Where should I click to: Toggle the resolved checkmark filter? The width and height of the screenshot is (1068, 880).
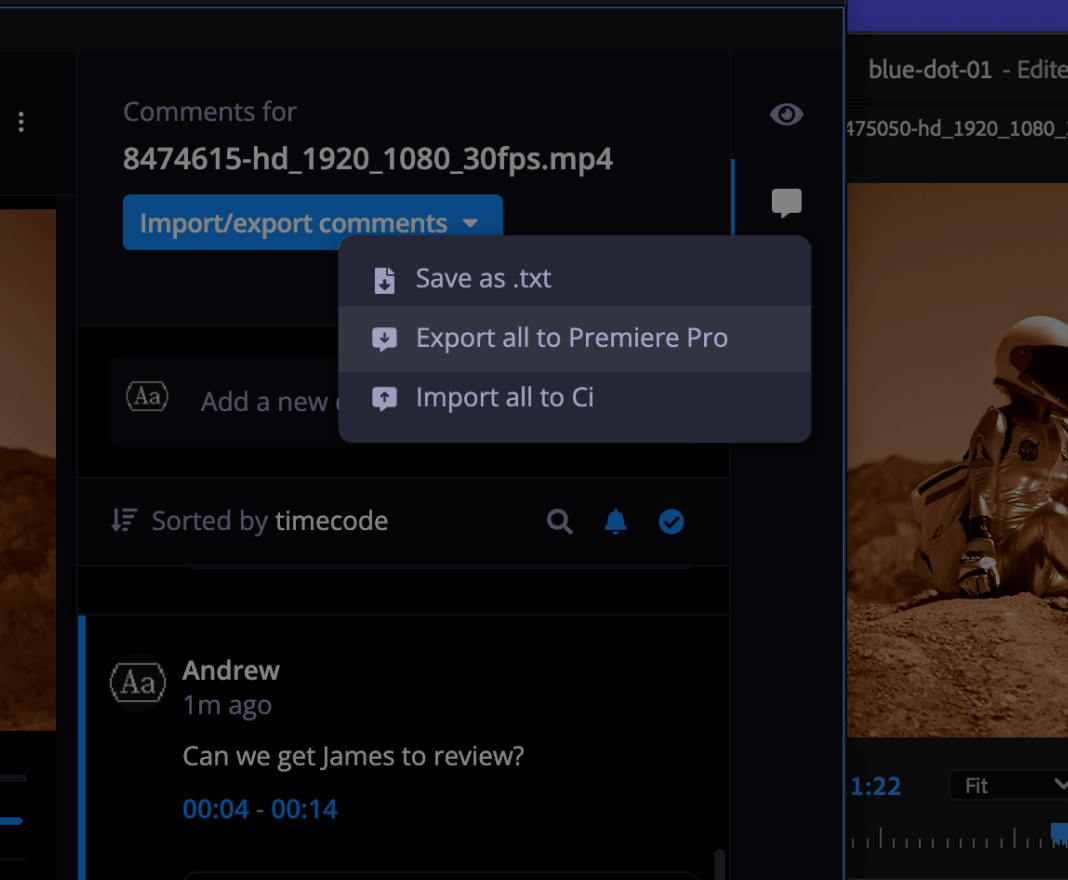(671, 522)
